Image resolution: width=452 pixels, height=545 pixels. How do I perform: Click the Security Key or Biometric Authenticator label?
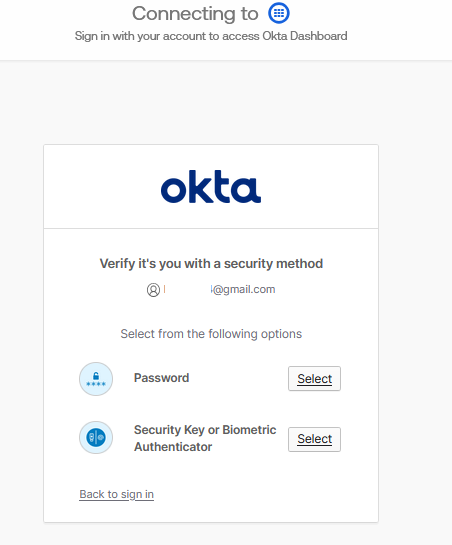205,438
